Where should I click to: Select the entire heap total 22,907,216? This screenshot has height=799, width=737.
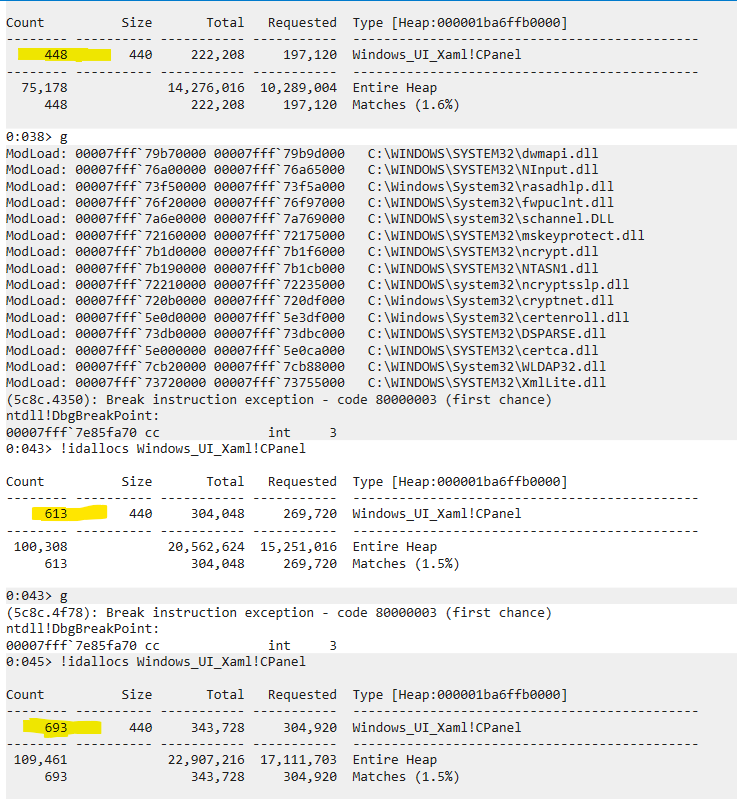click(206, 760)
